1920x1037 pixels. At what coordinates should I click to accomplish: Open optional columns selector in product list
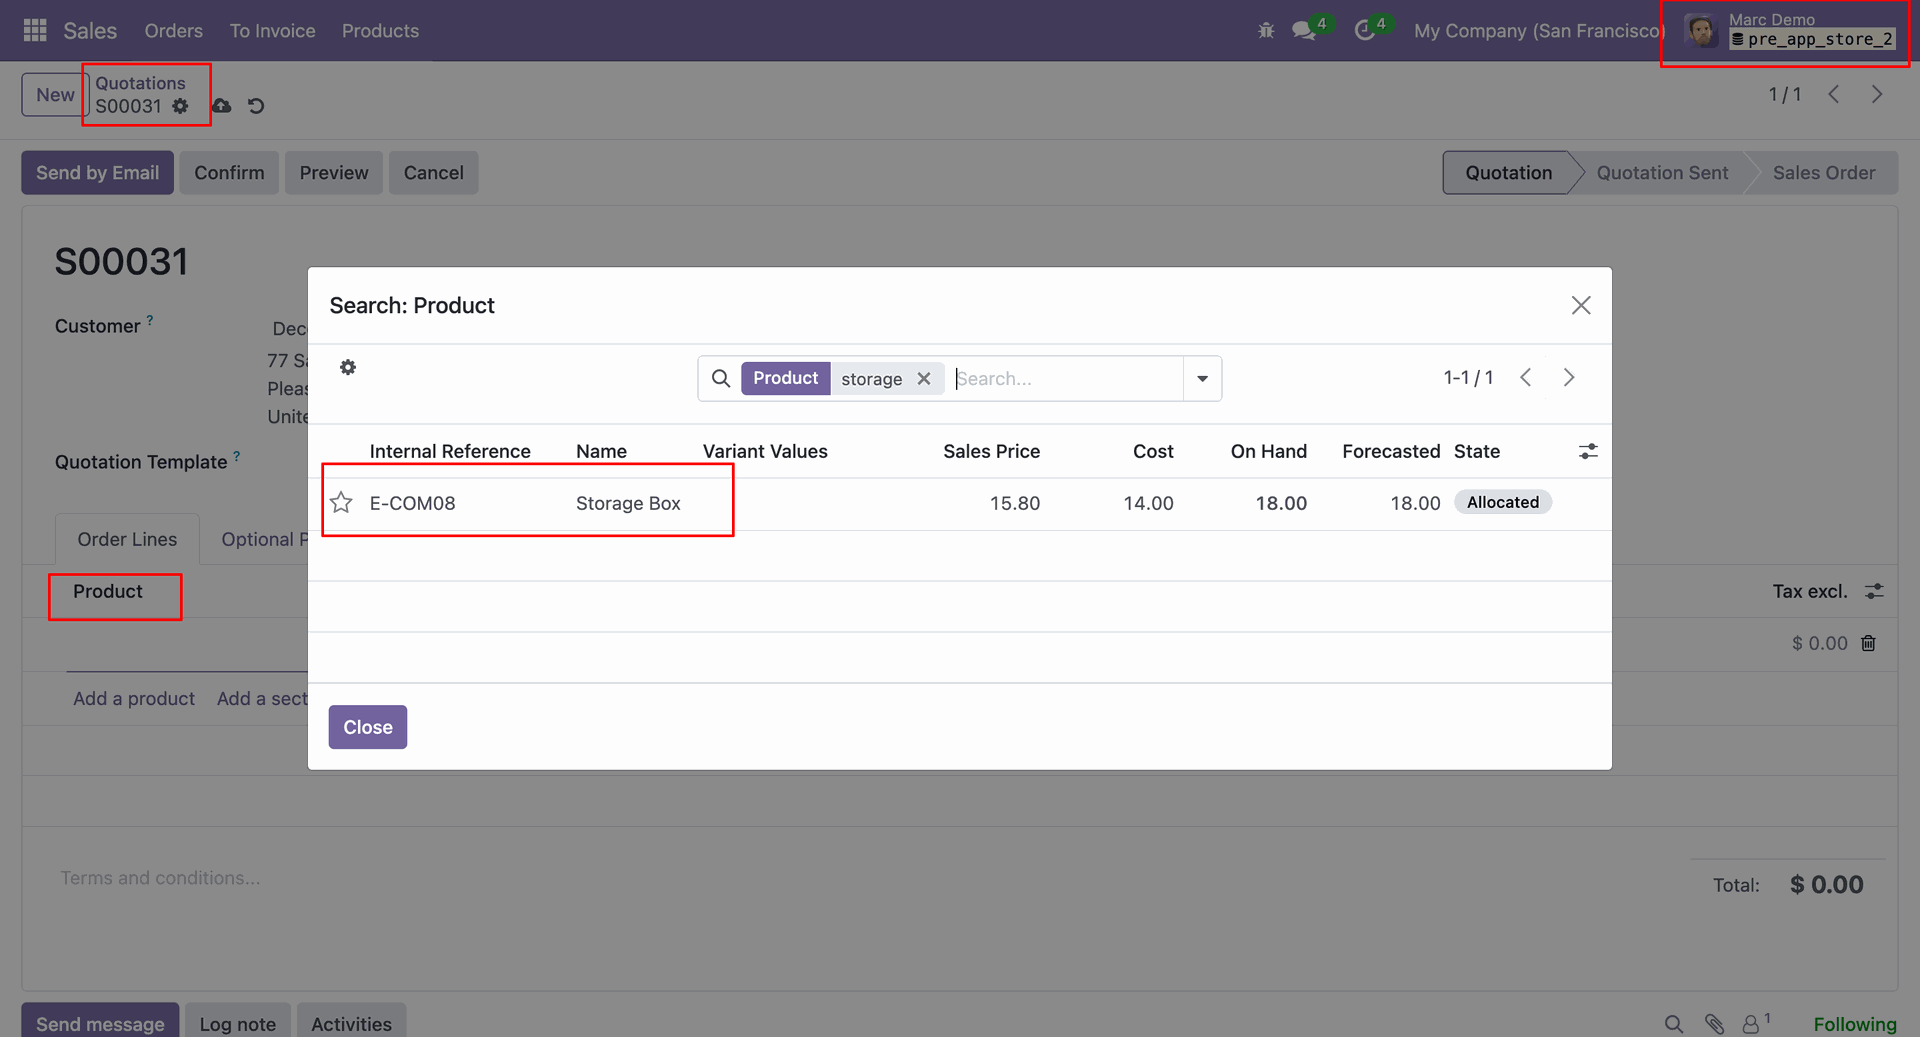[x=1588, y=452]
